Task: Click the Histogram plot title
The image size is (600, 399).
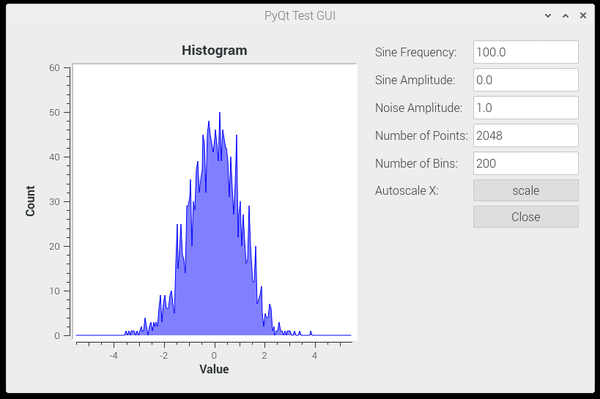Action: tap(214, 50)
